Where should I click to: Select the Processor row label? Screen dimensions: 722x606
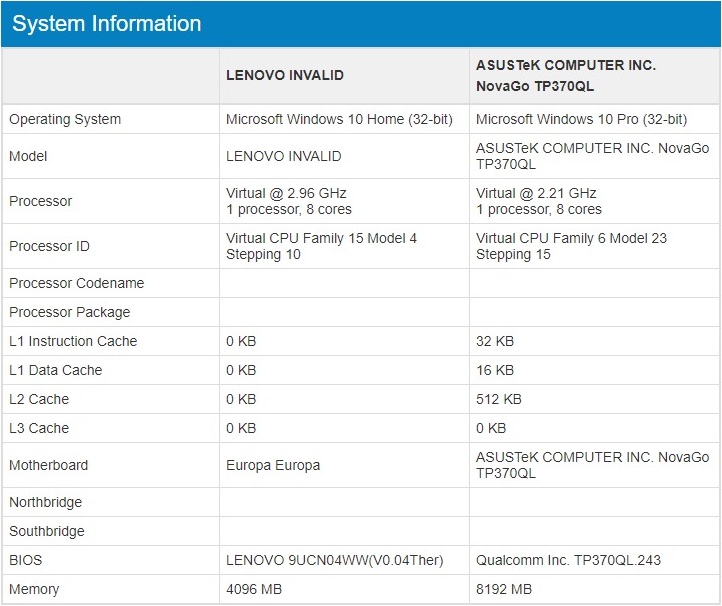41,201
